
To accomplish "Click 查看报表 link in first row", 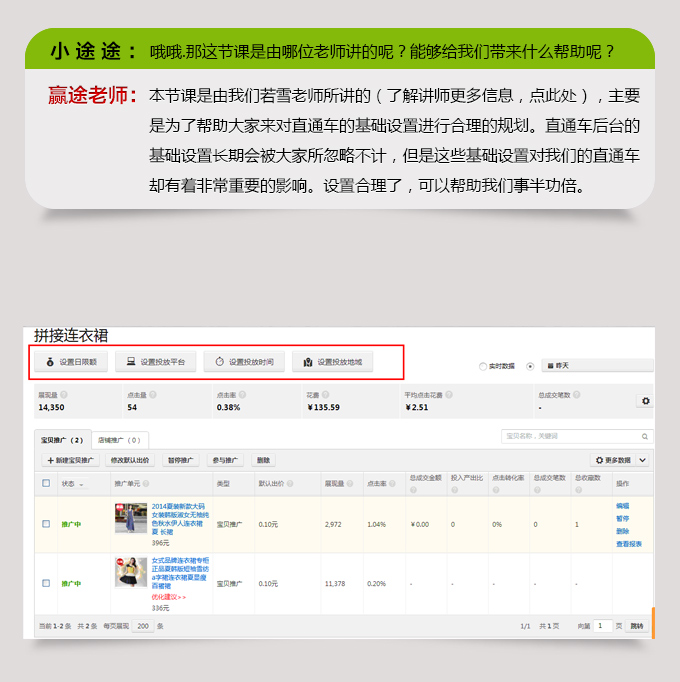I will (x=629, y=544).
